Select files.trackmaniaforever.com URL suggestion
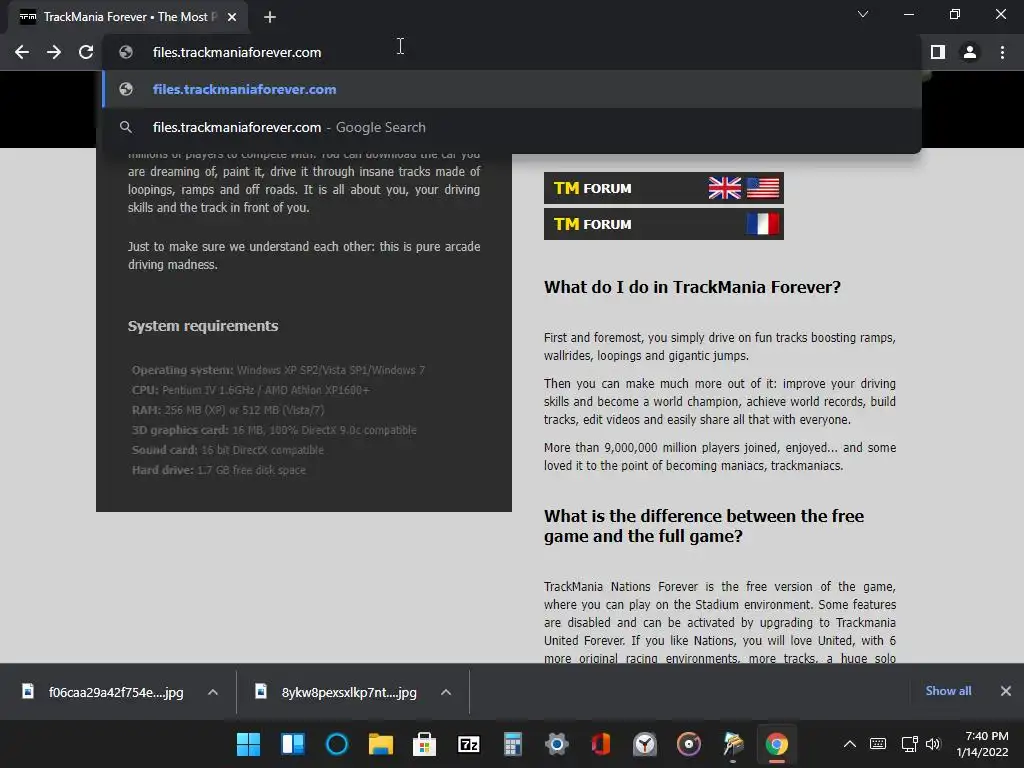 click(512, 89)
